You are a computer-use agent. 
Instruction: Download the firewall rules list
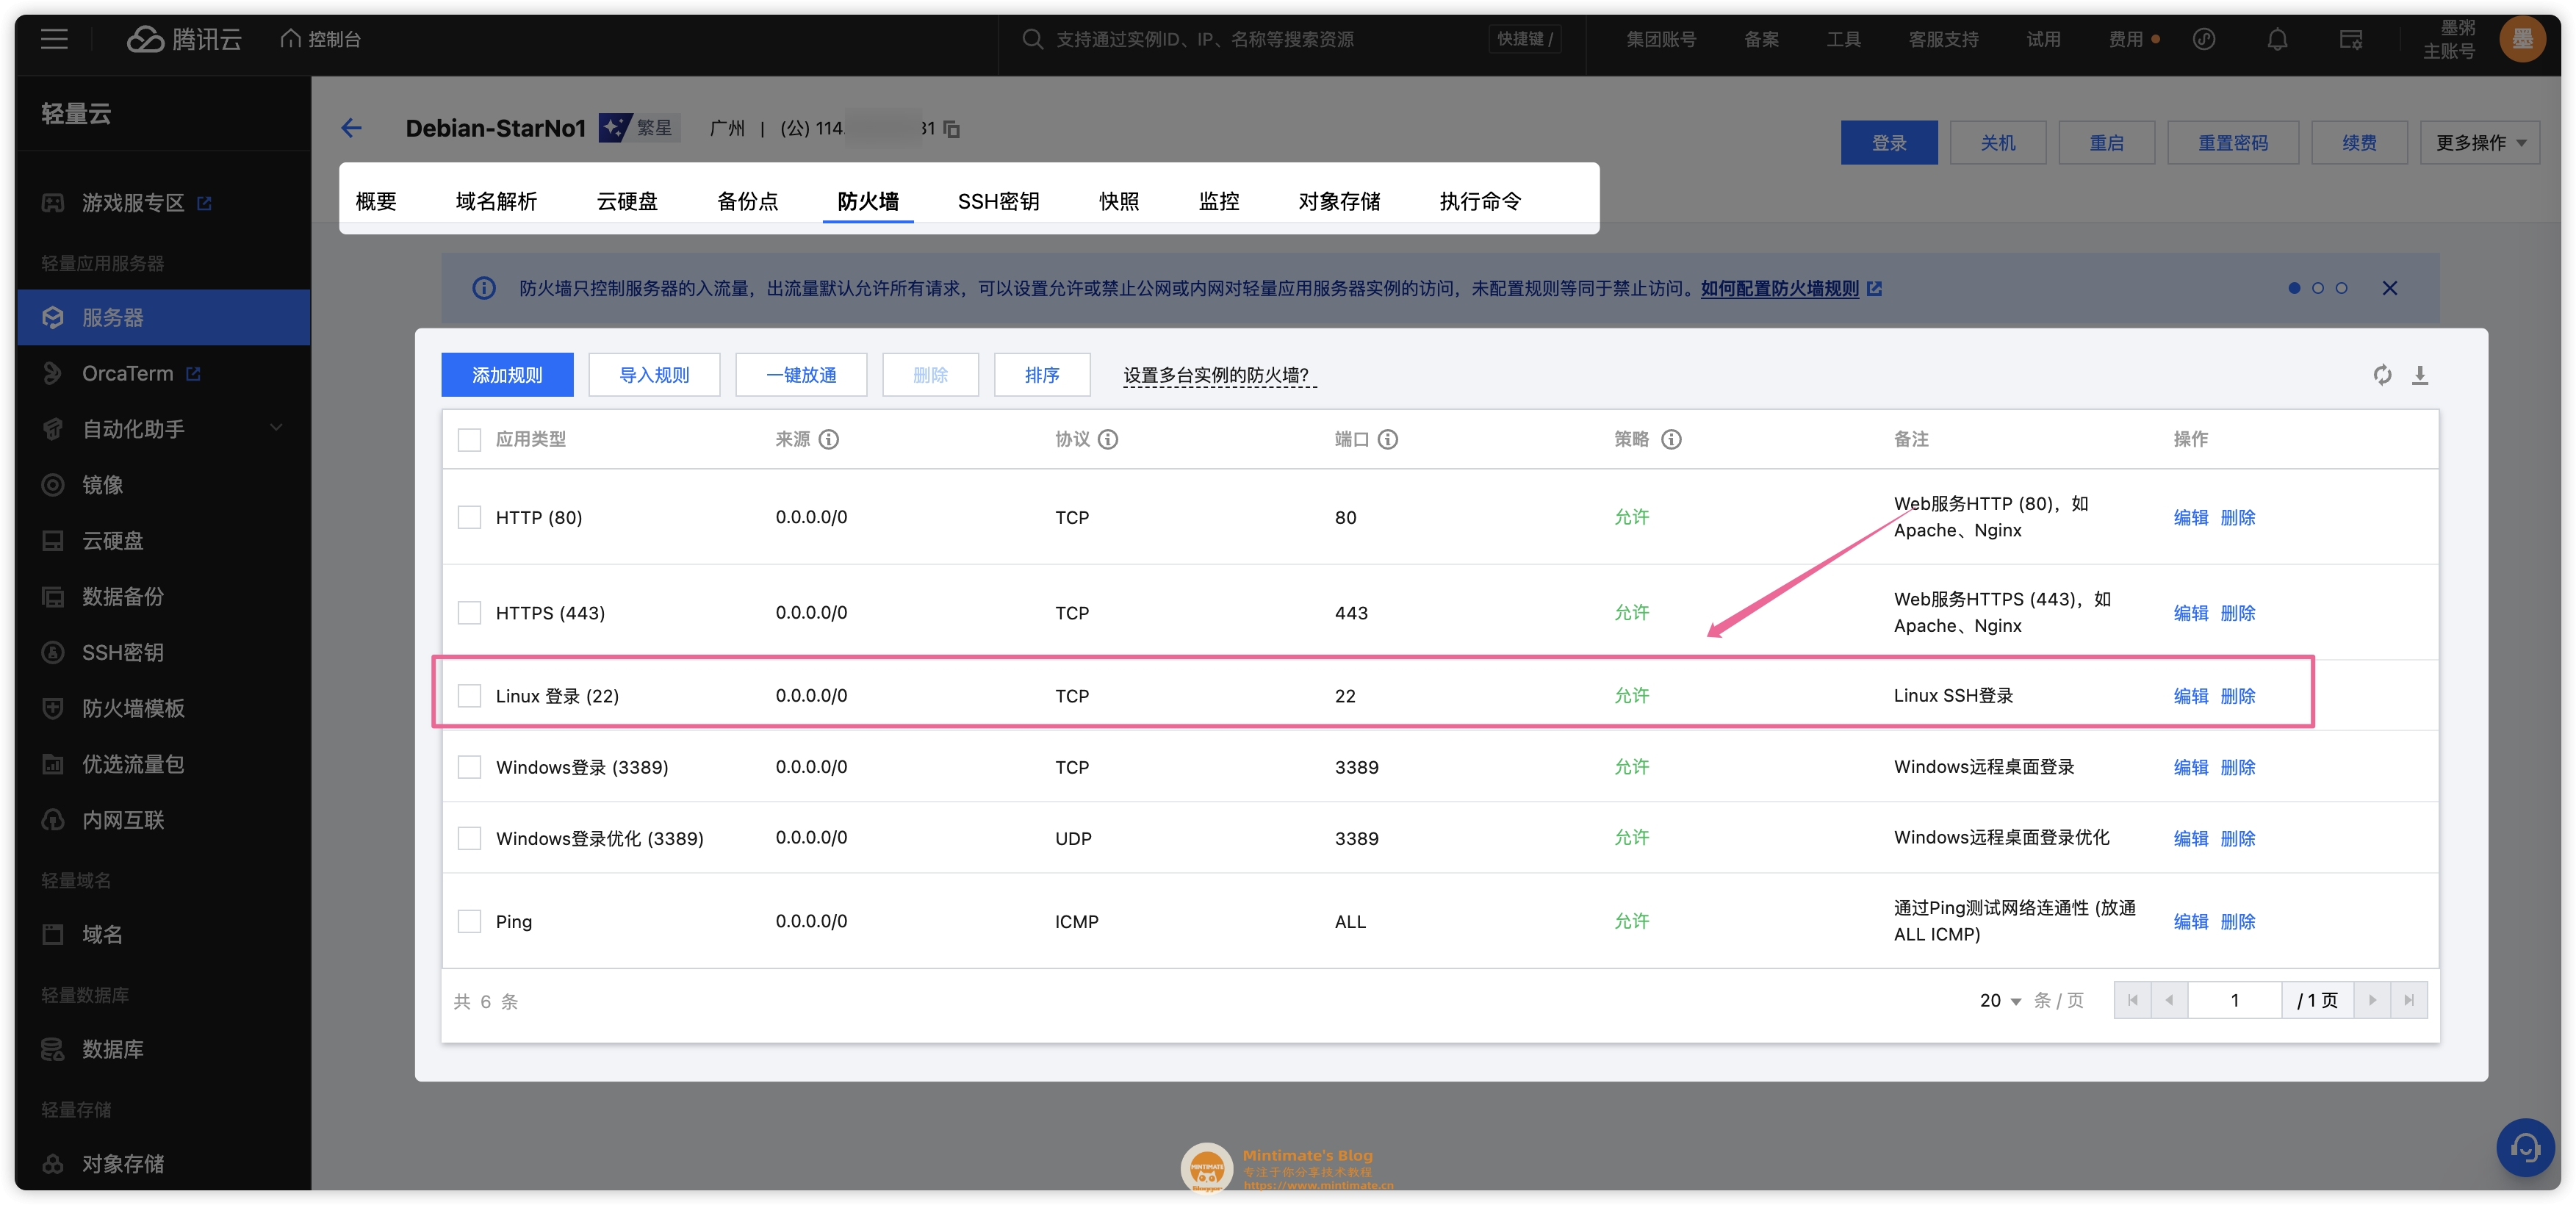click(2419, 375)
